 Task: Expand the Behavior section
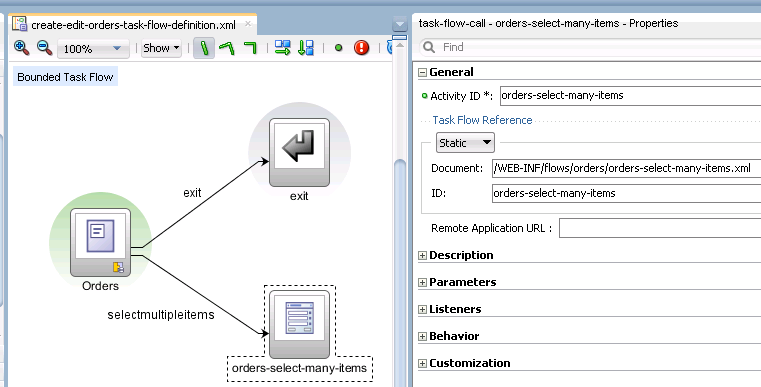422,337
